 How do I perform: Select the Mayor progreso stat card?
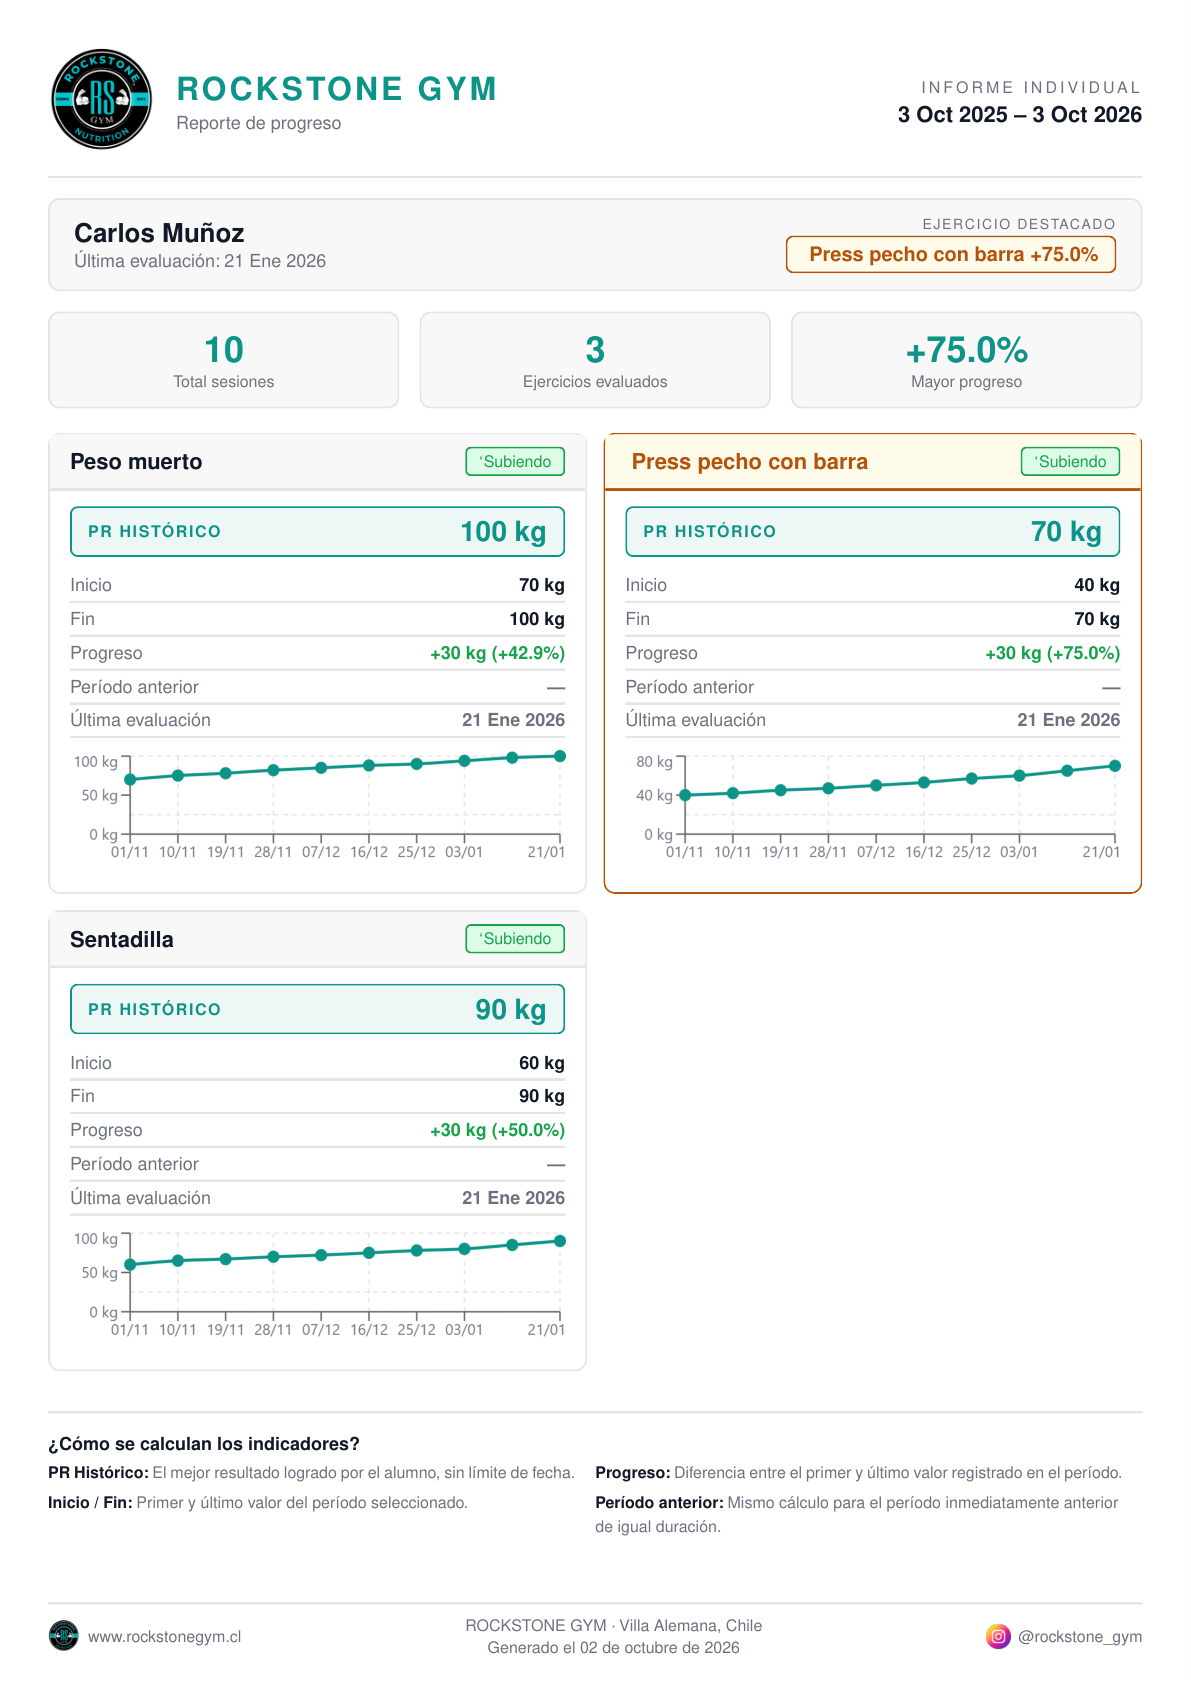coord(966,360)
